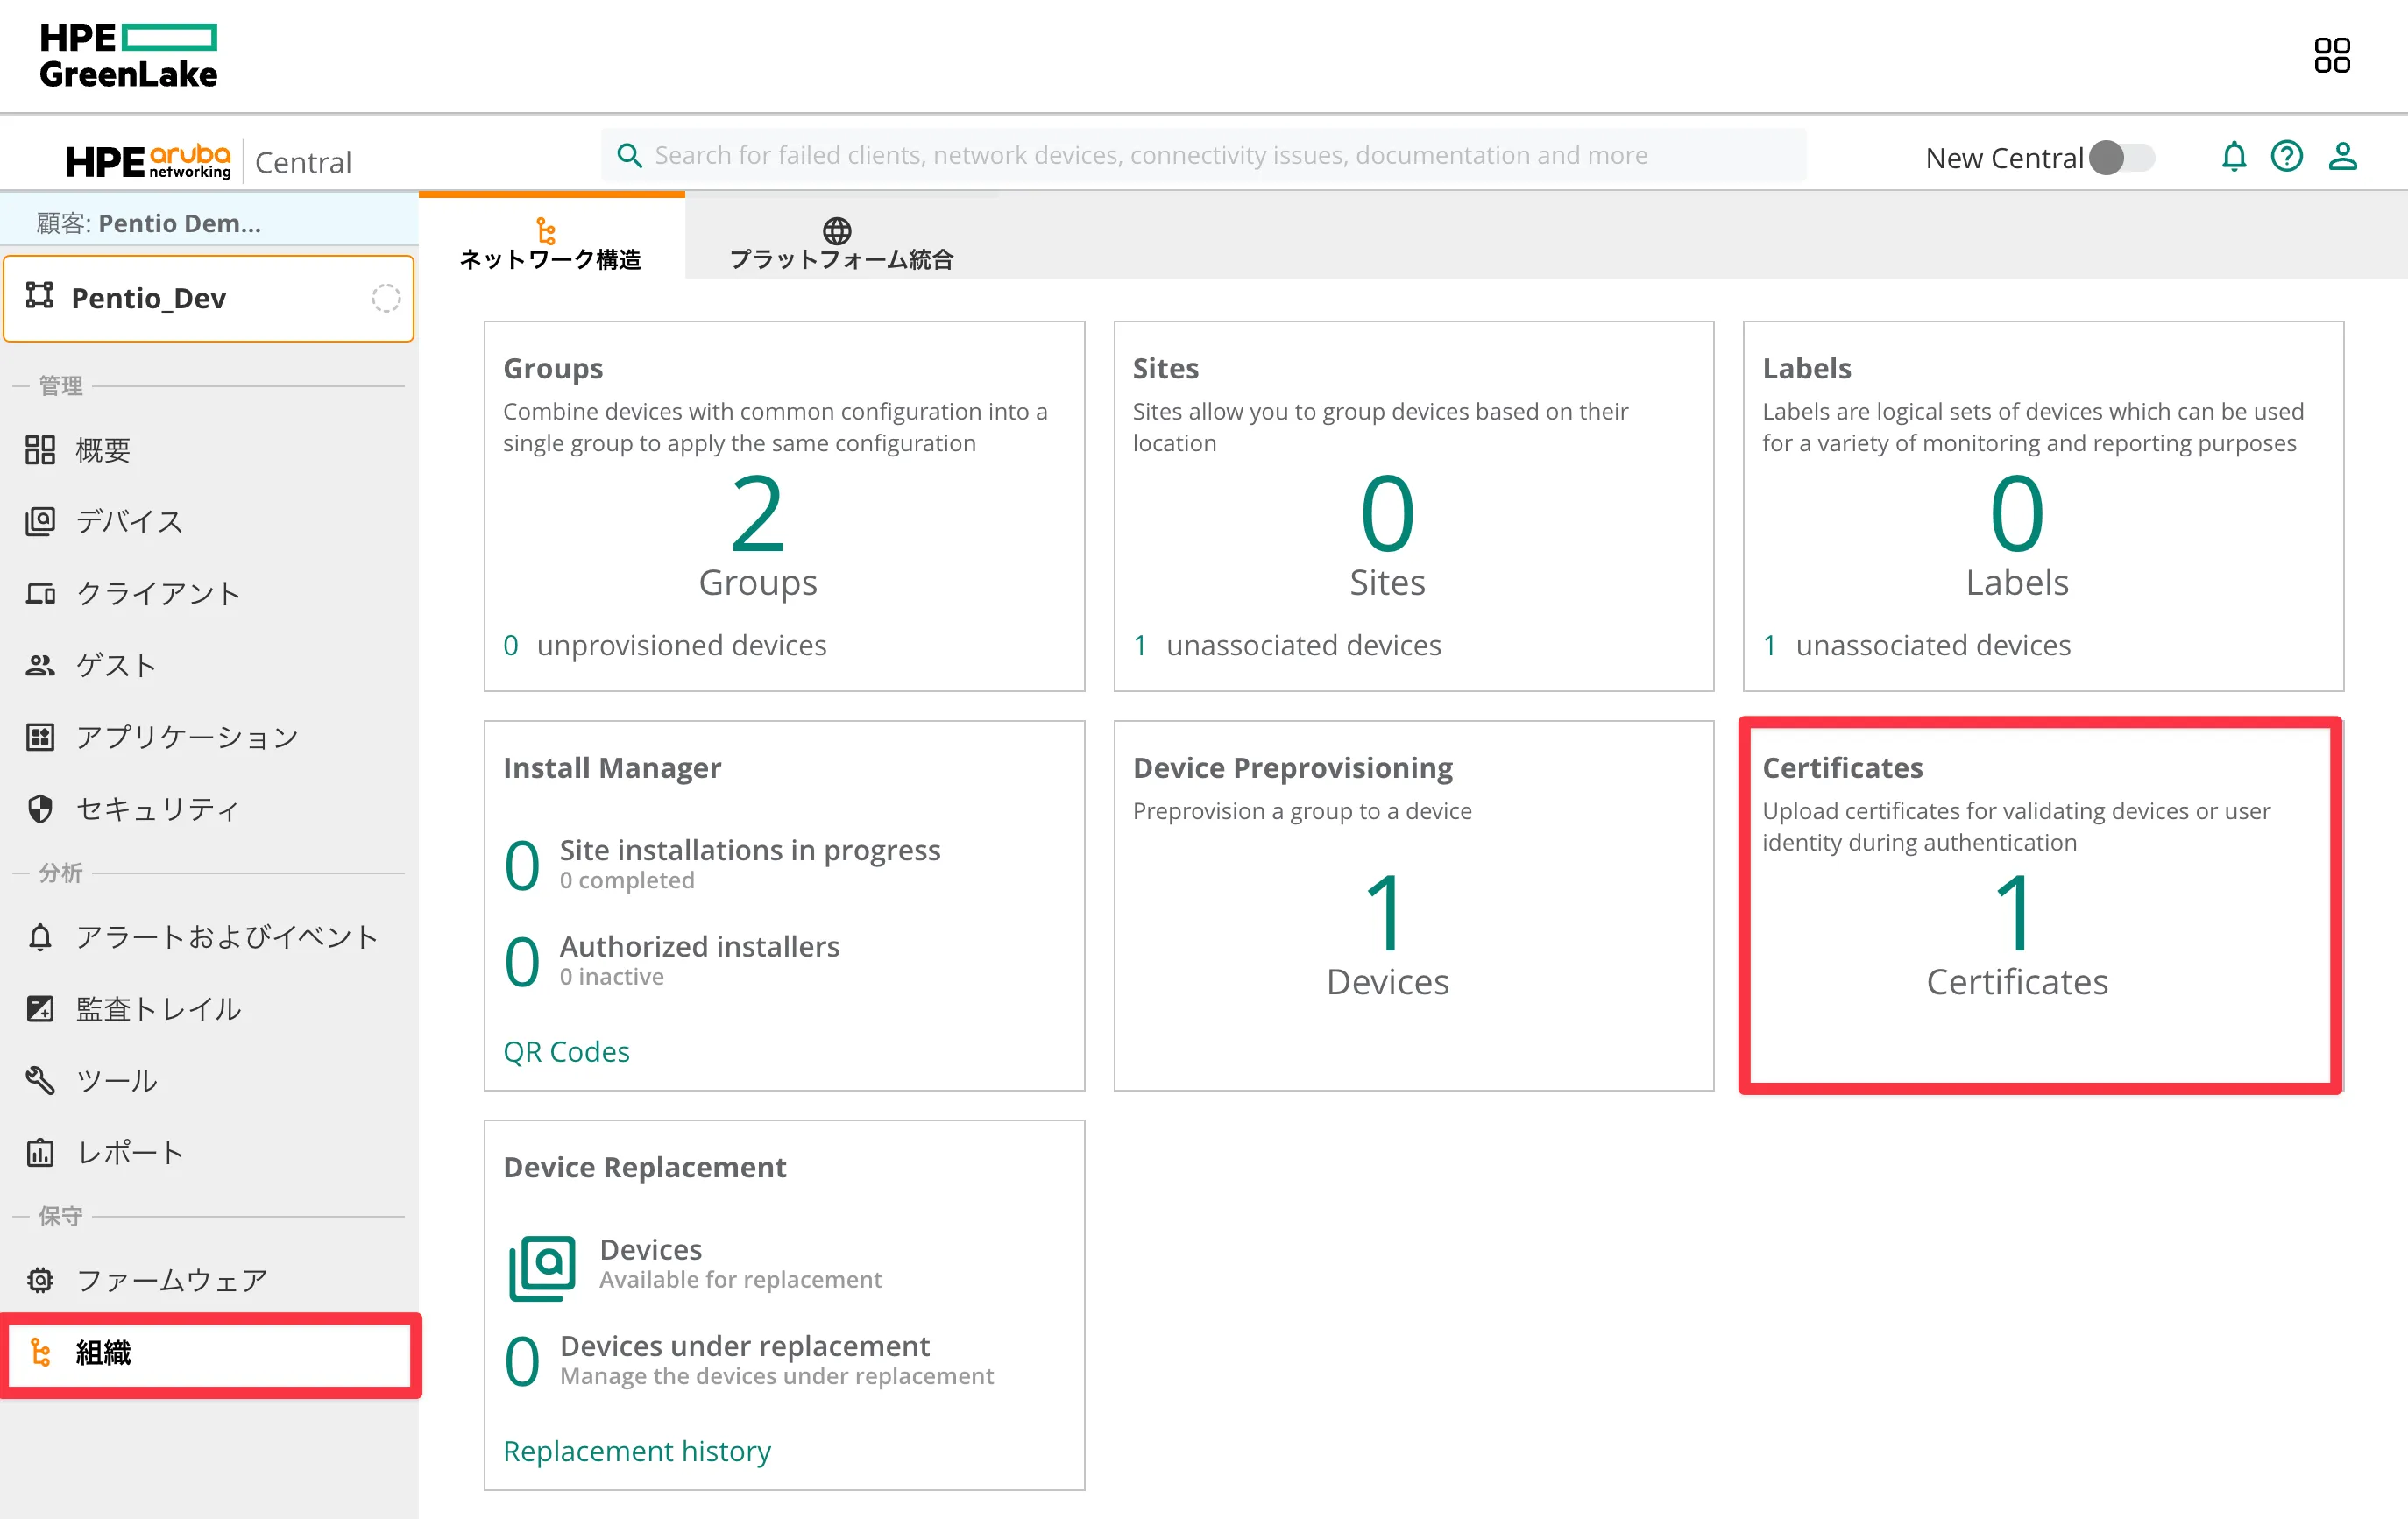Open the GreenLake apps grid icon
The image size is (2408, 1519).
[2331, 55]
